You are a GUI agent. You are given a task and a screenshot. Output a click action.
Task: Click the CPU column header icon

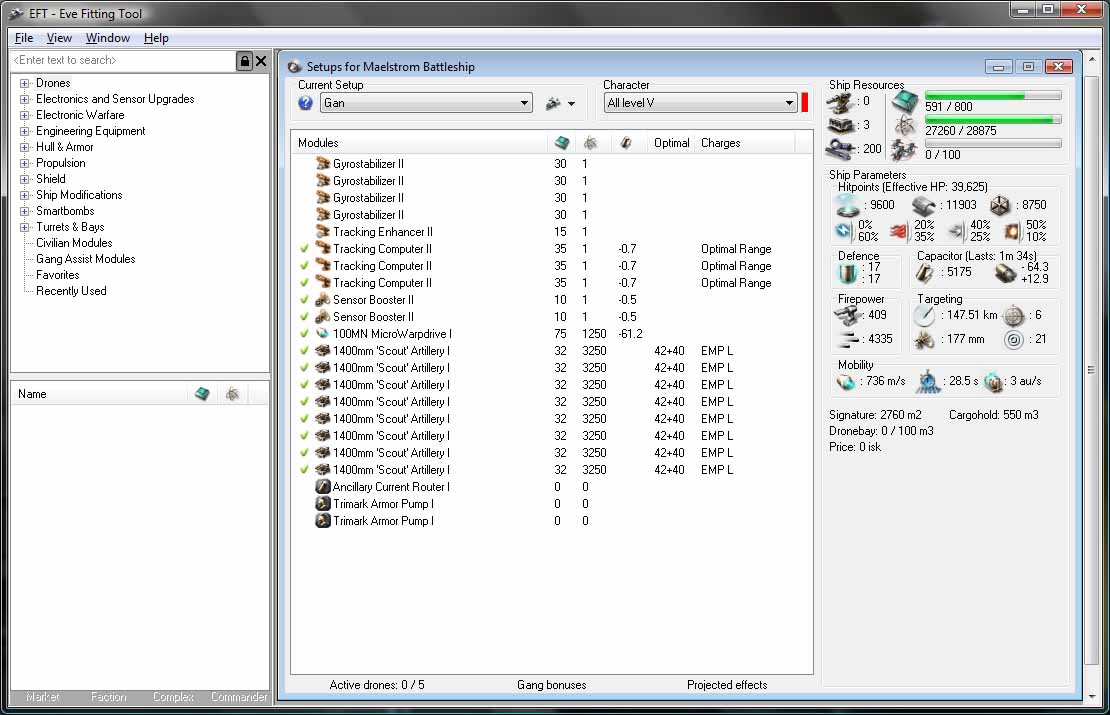tap(562, 143)
